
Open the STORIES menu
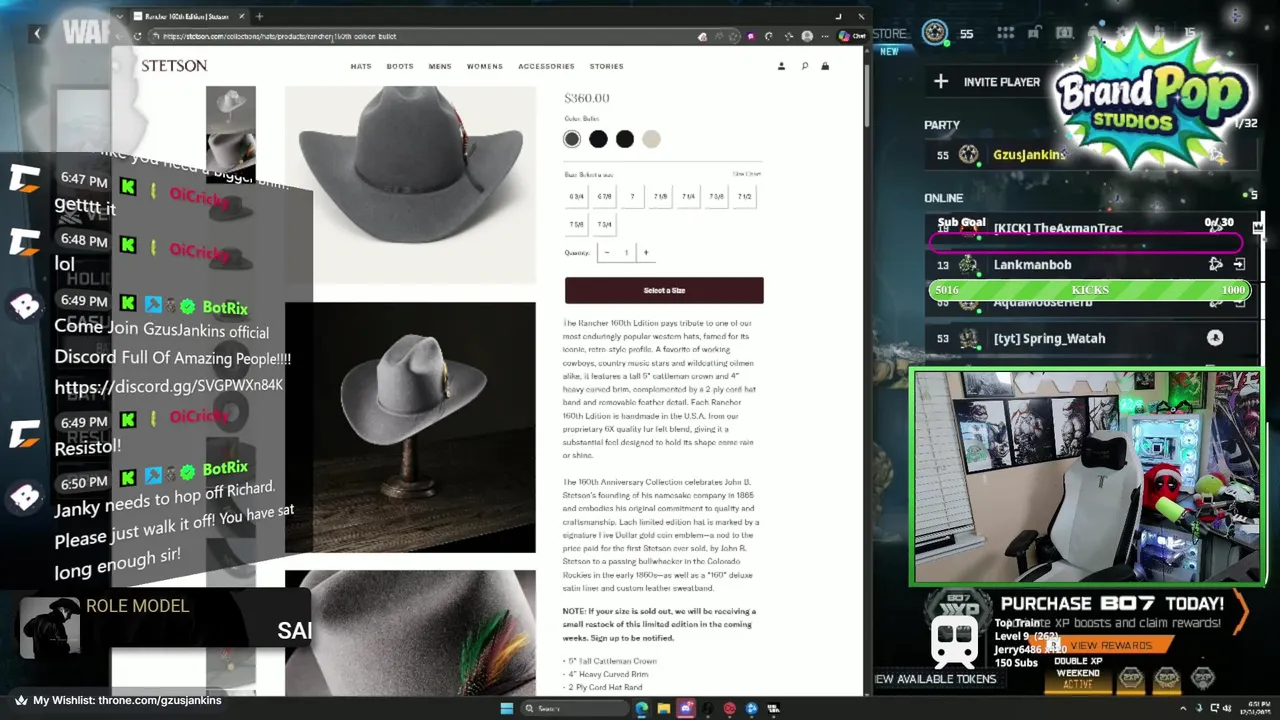(x=607, y=66)
